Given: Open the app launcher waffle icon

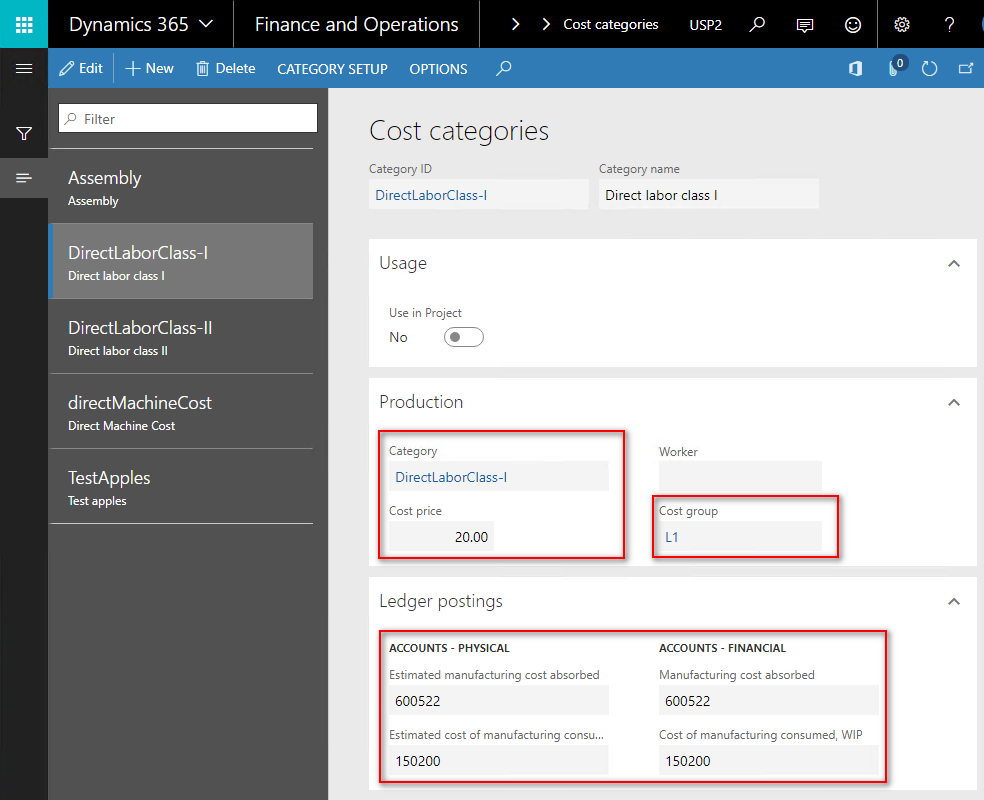Looking at the screenshot, I should click(x=24, y=24).
